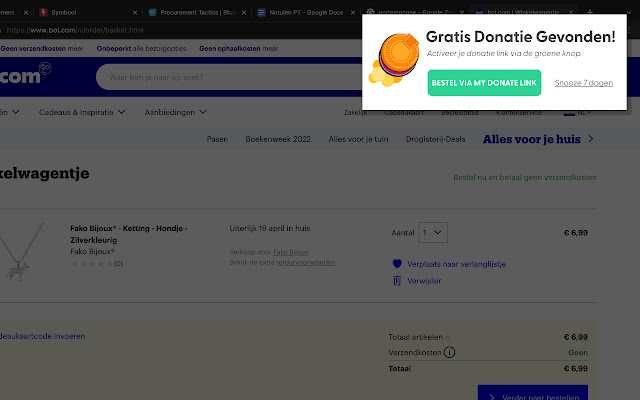This screenshot has height=400, width=640.
Task: Close the Notulen PT Google Docs tab
Action: coord(353,13)
